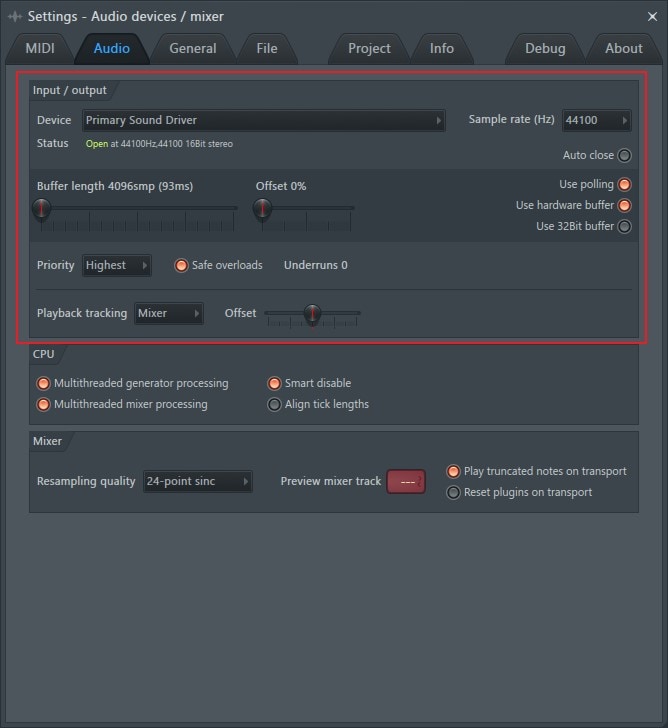
Task: Open the Device dropdown Primary Sound Driver
Action: [x=263, y=120]
